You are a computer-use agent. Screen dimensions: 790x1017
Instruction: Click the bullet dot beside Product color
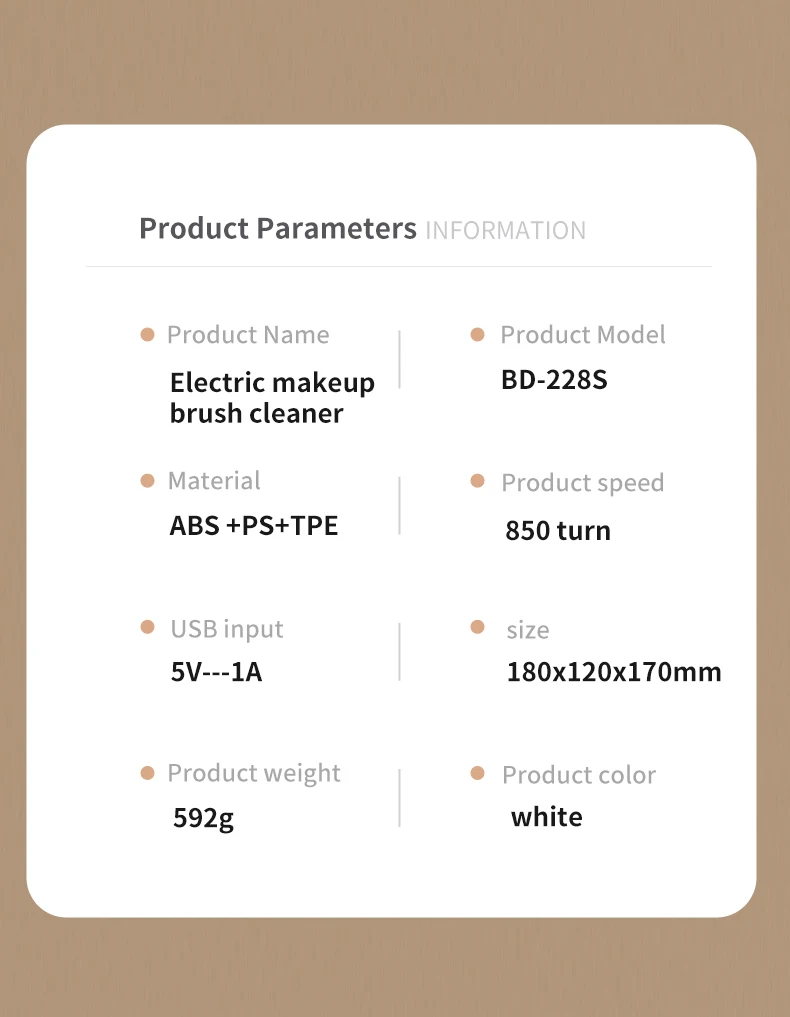pos(477,773)
